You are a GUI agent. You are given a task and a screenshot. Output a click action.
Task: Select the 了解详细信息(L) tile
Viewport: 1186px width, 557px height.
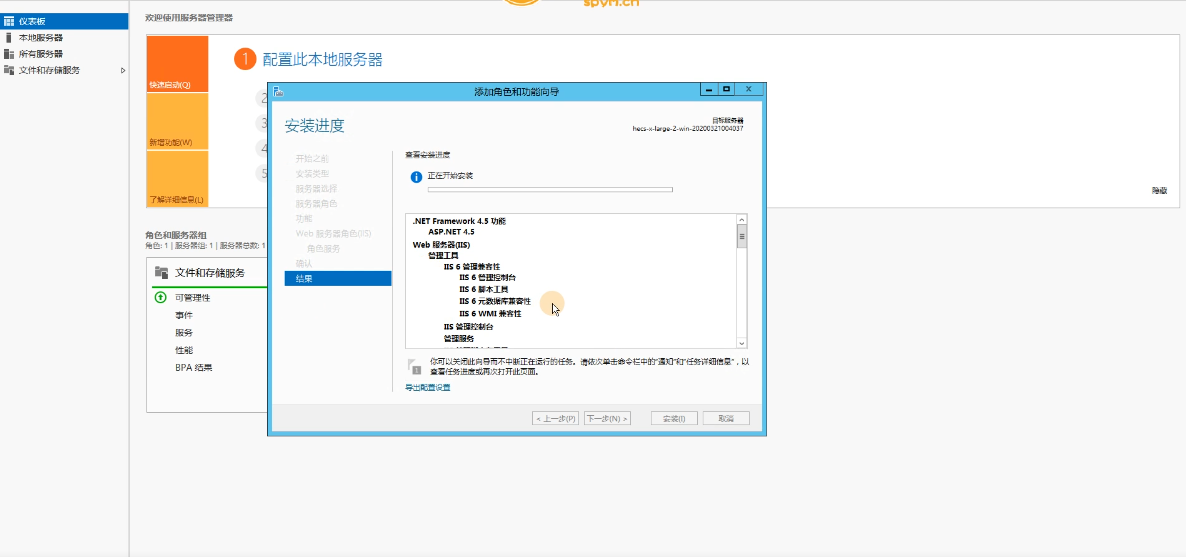(177, 179)
